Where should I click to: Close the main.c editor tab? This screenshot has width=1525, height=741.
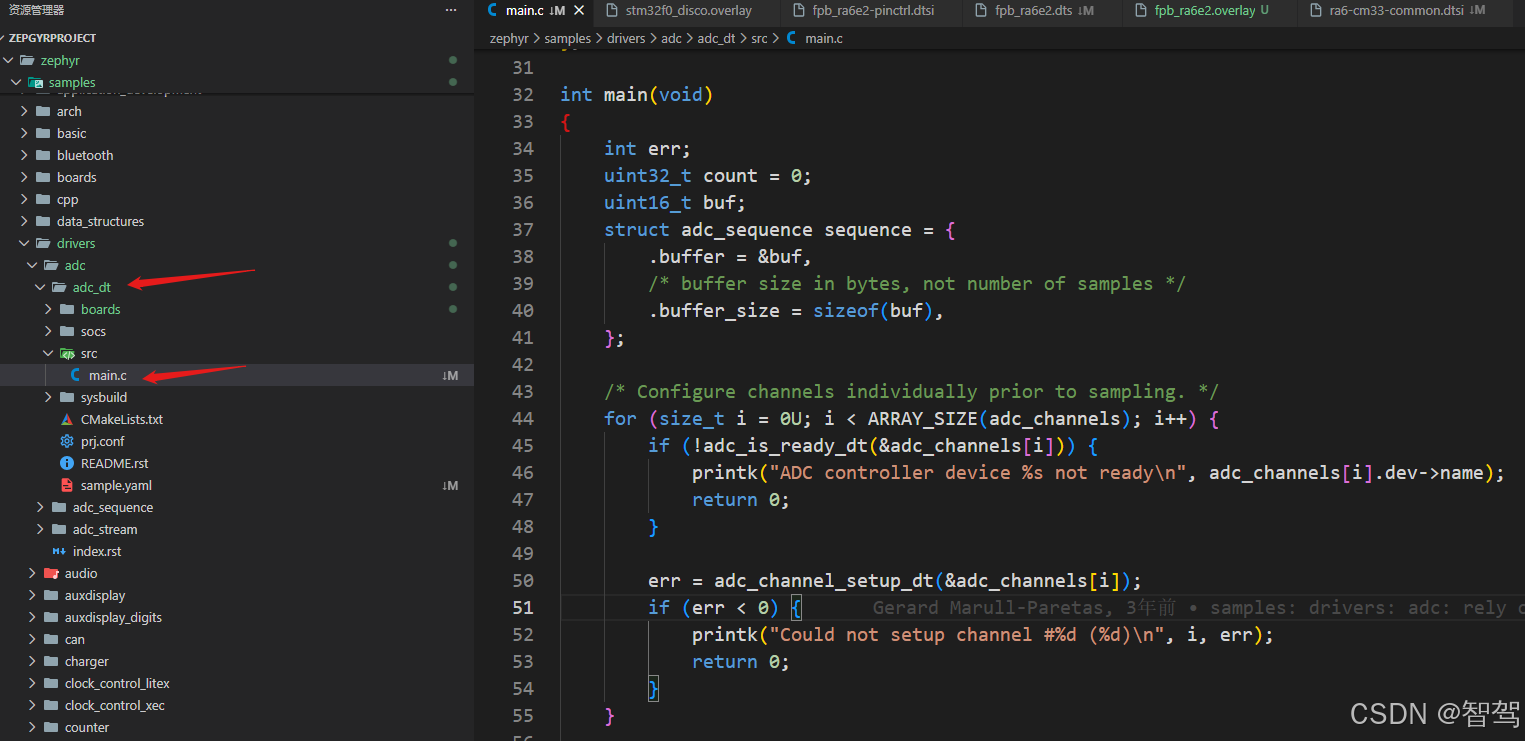(x=579, y=11)
